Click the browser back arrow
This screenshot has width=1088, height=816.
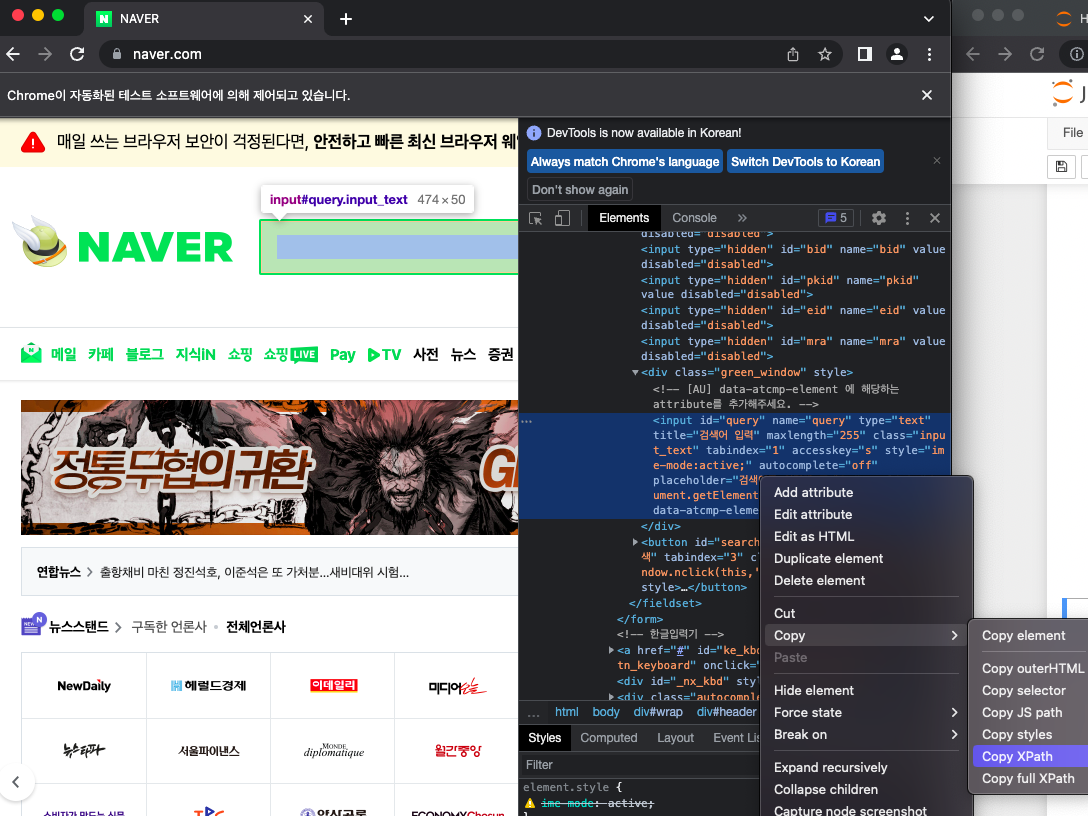point(13,54)
